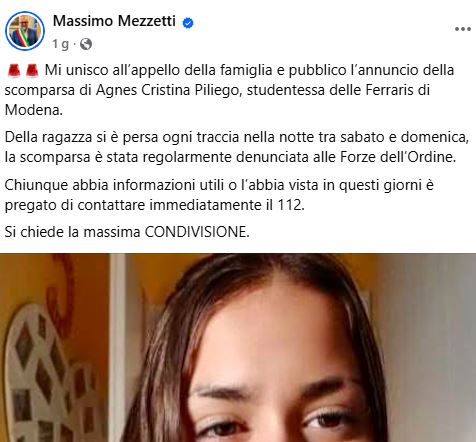This screenshot has width=476, height=442.
Task: Open the three-dot post options menu
Action: click(x=463, y=29)
